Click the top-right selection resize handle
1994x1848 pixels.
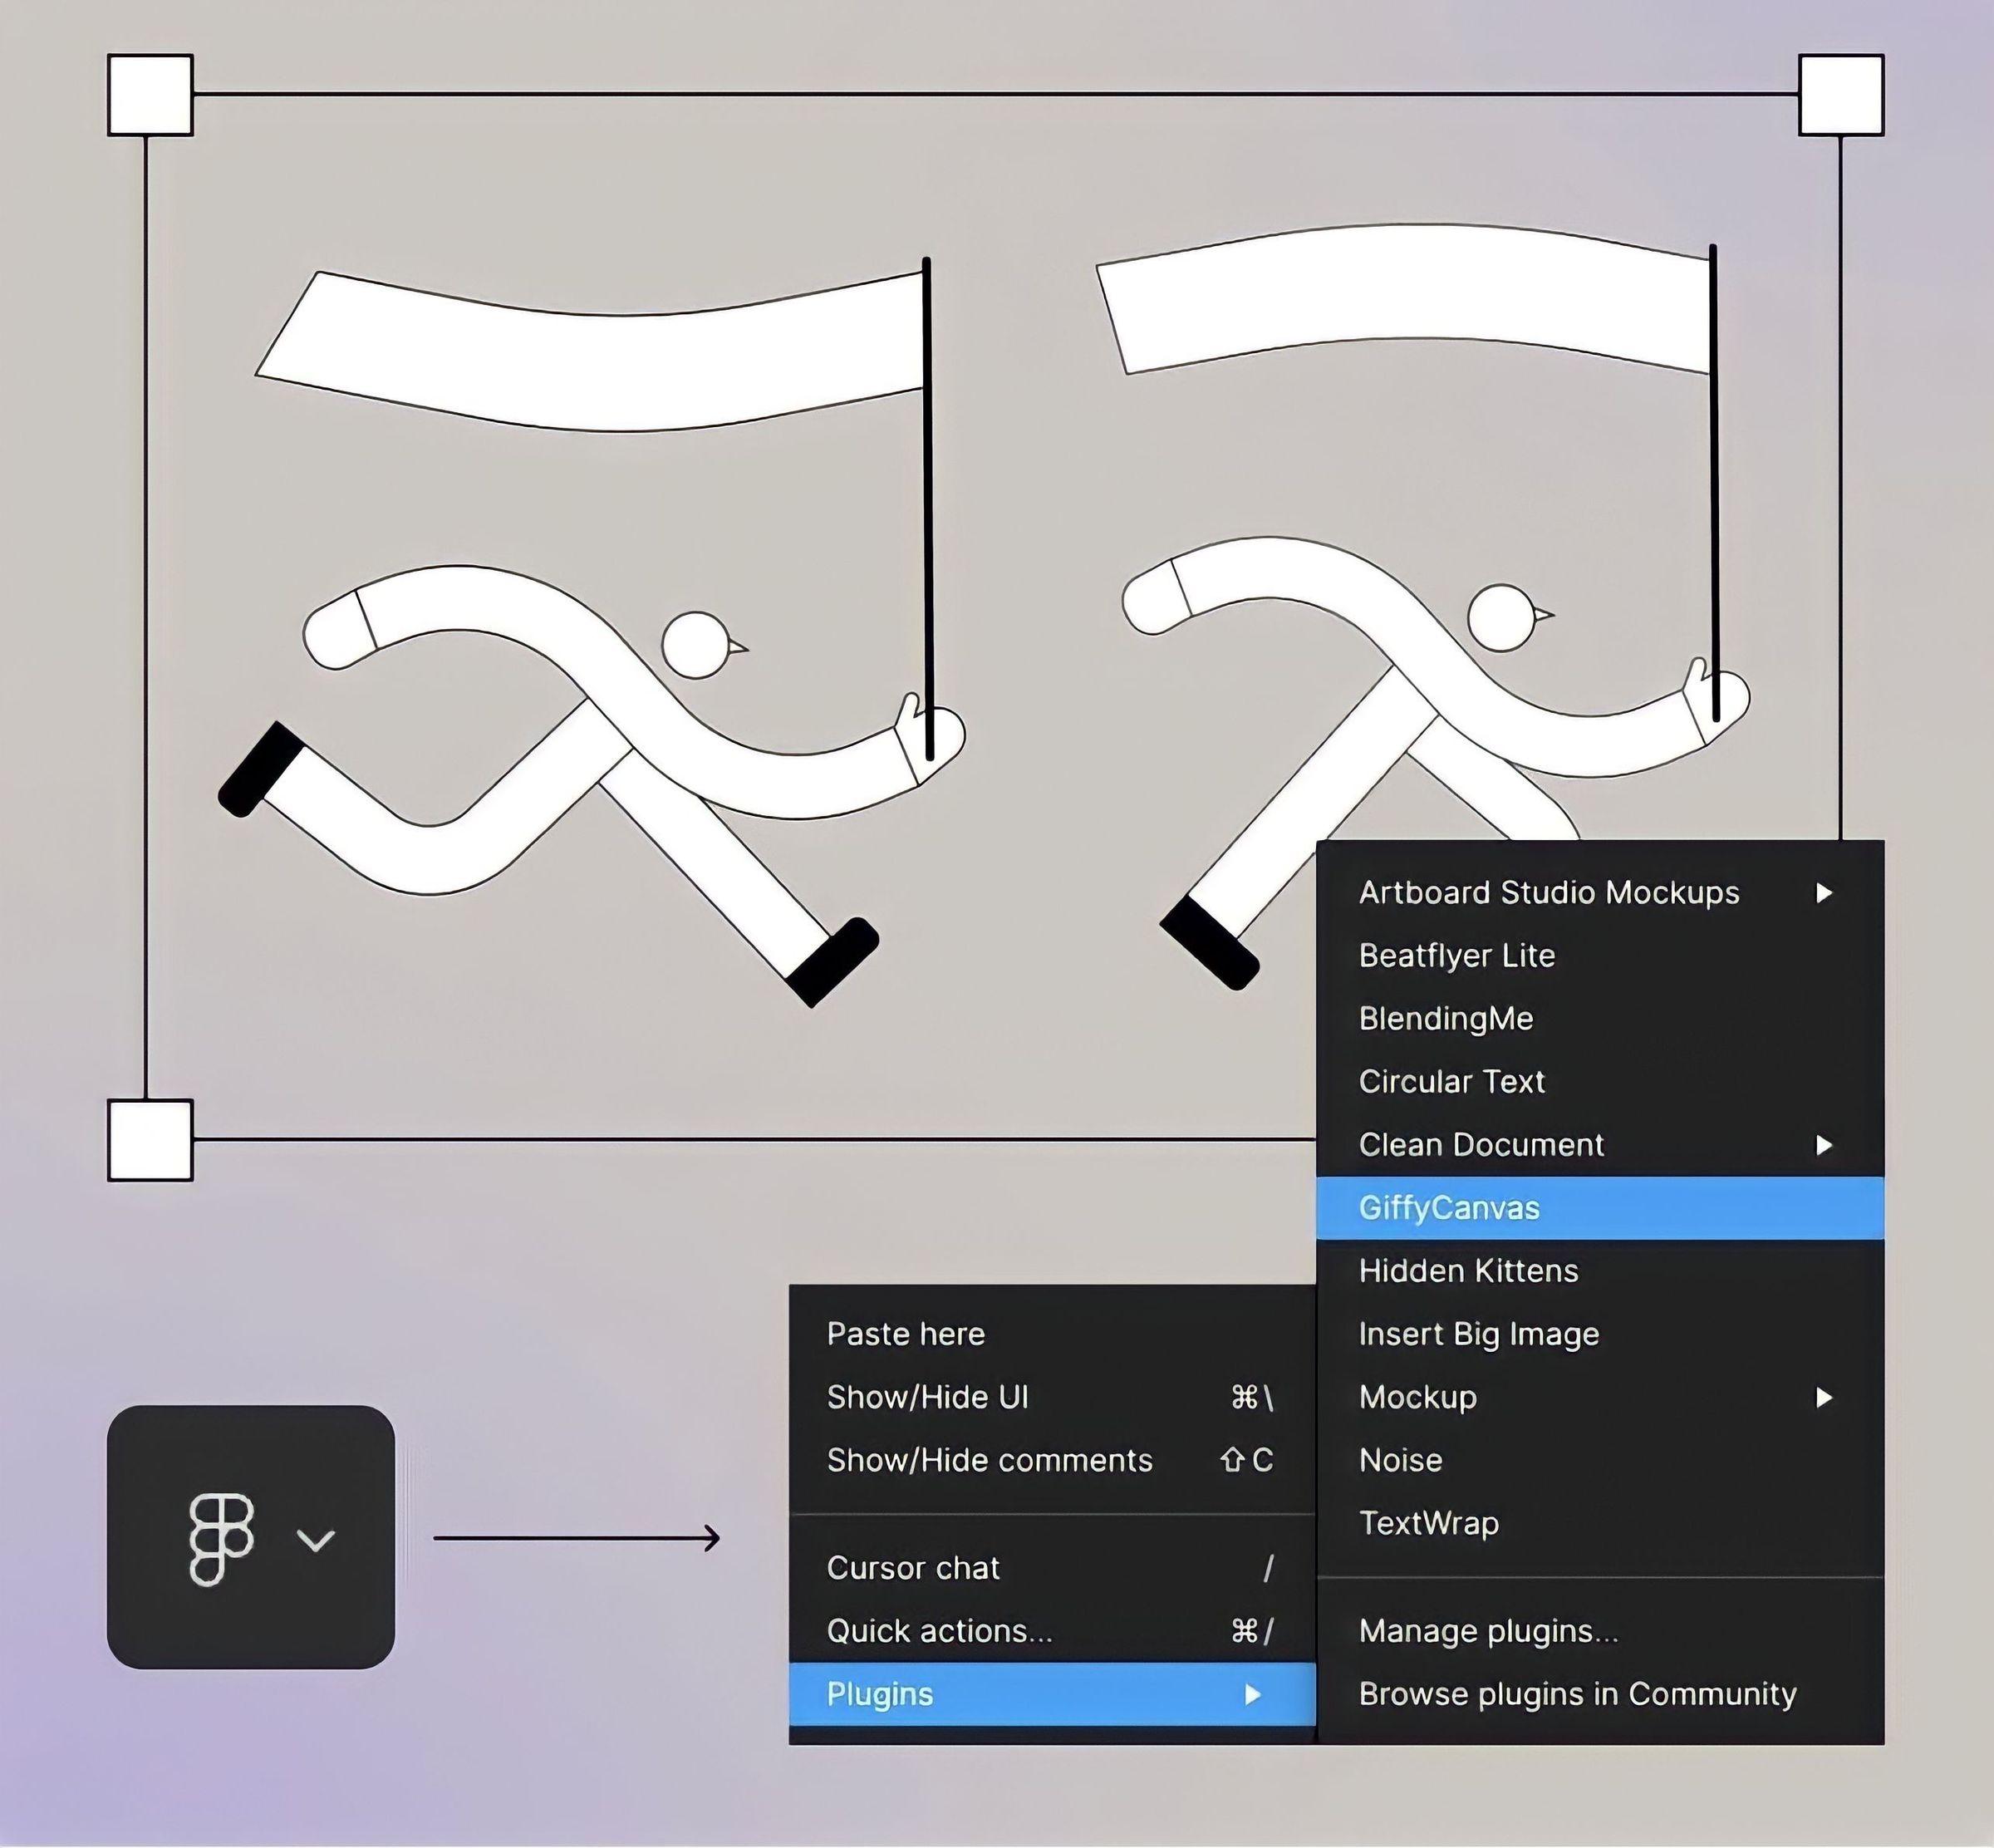1841,95
